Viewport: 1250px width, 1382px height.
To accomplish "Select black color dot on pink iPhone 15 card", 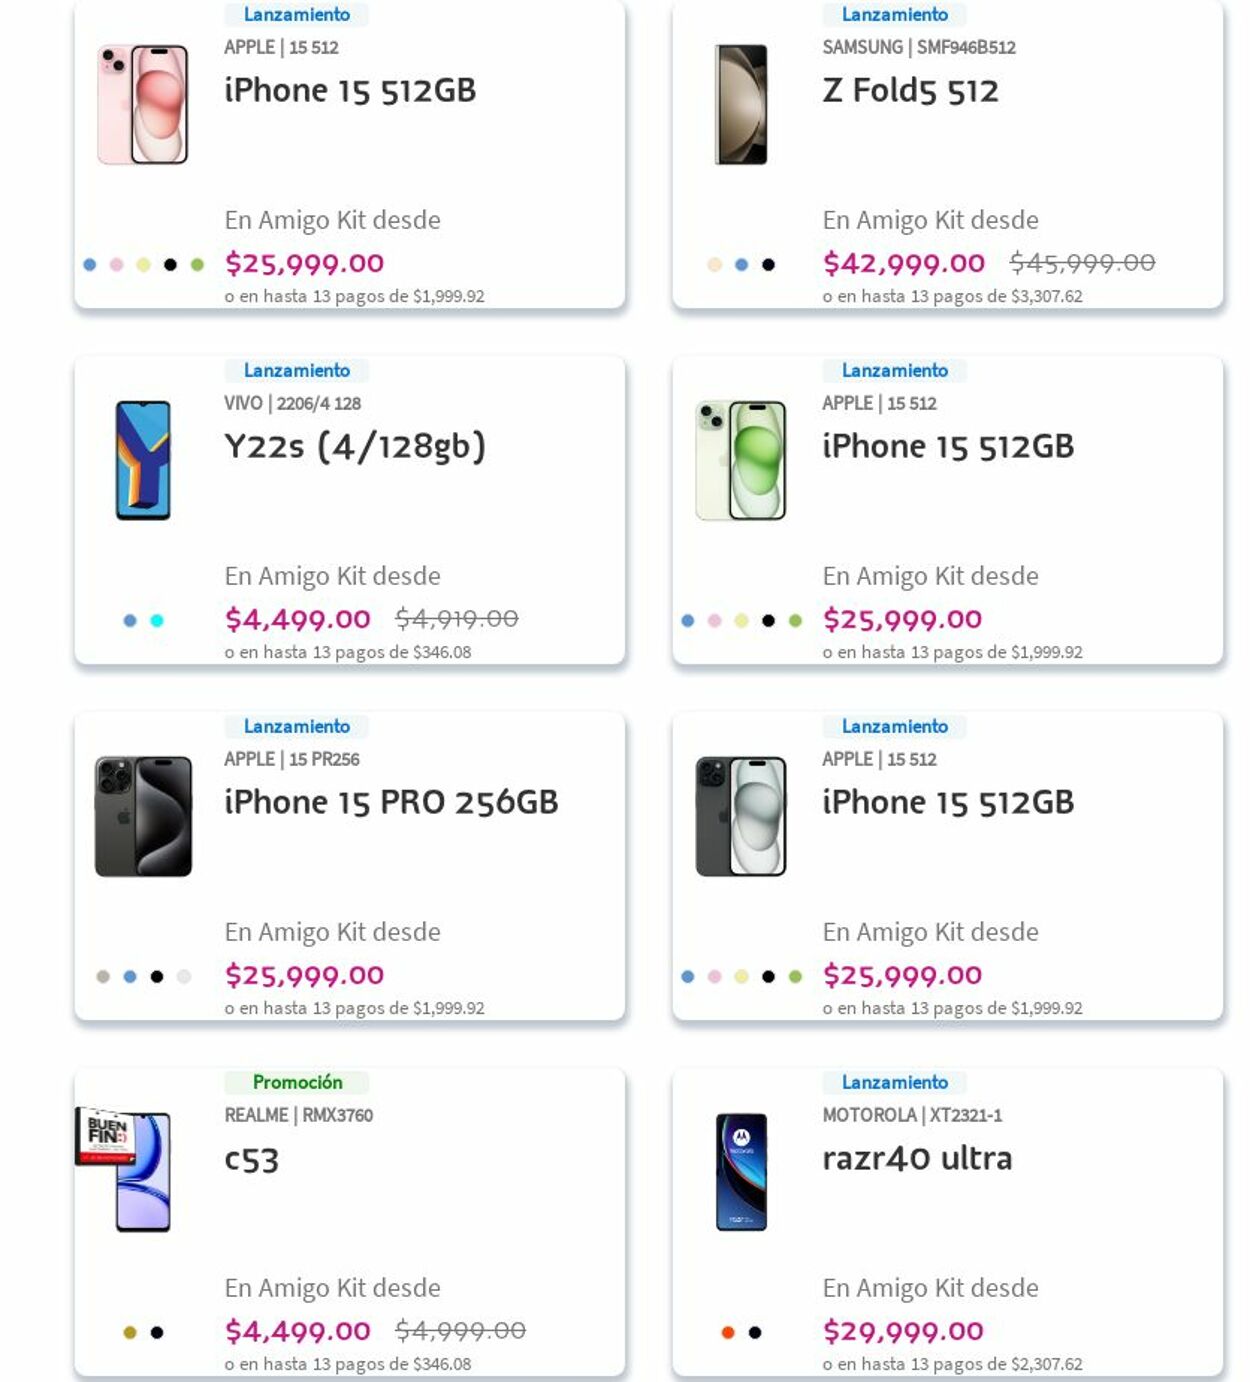I will coord(170,265).
